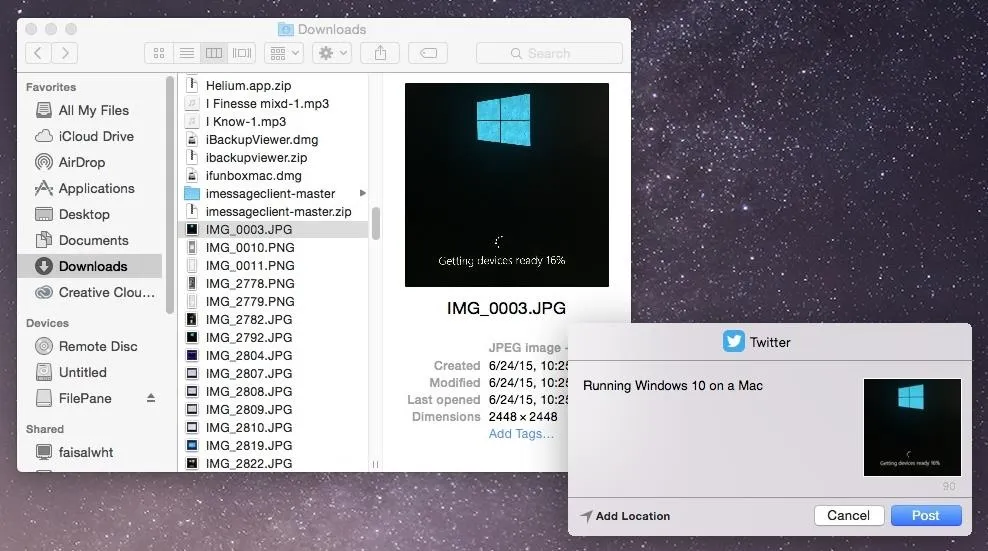
Task: Select I Finesse mixd-1.mp3 file
Action: coord(275,103)
